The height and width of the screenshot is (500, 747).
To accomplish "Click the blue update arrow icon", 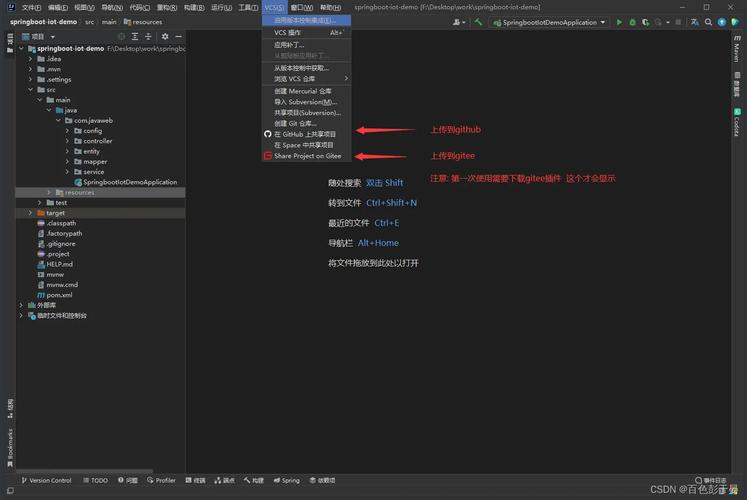I will point(722,22).
